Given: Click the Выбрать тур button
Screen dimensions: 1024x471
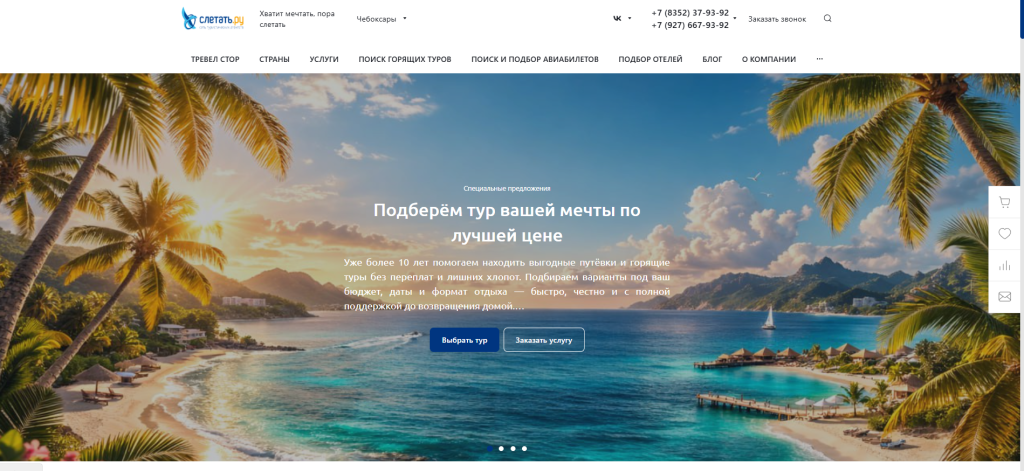Looking at the screenshot, I should click(464, 340).
